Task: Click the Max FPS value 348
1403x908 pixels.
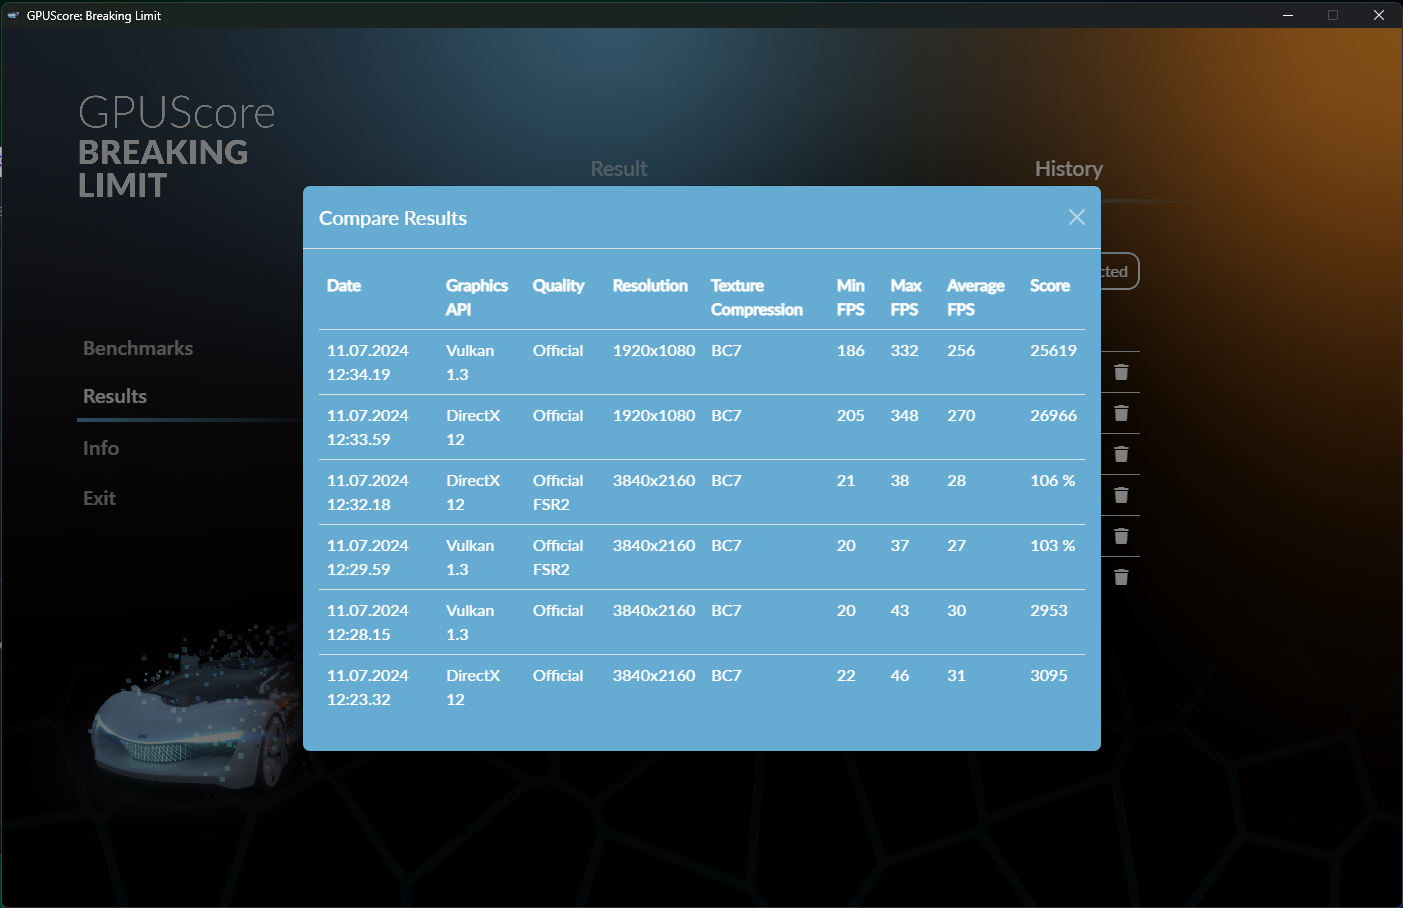Action: 905,416
